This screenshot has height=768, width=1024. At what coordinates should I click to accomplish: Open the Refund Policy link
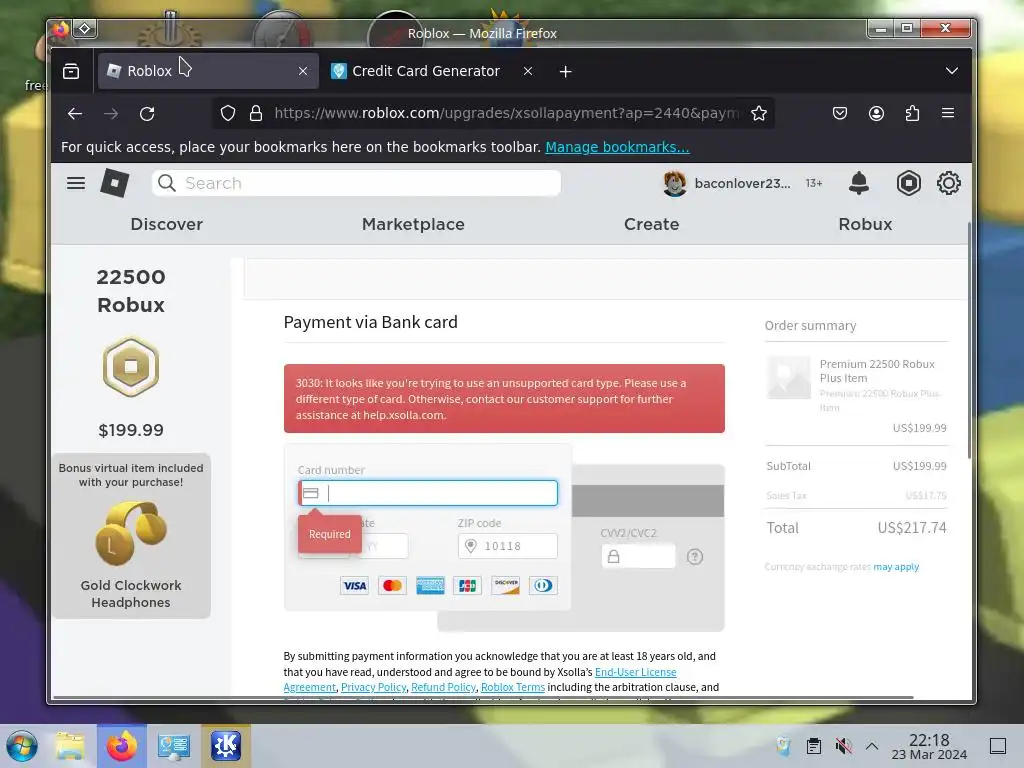point(443,687)
